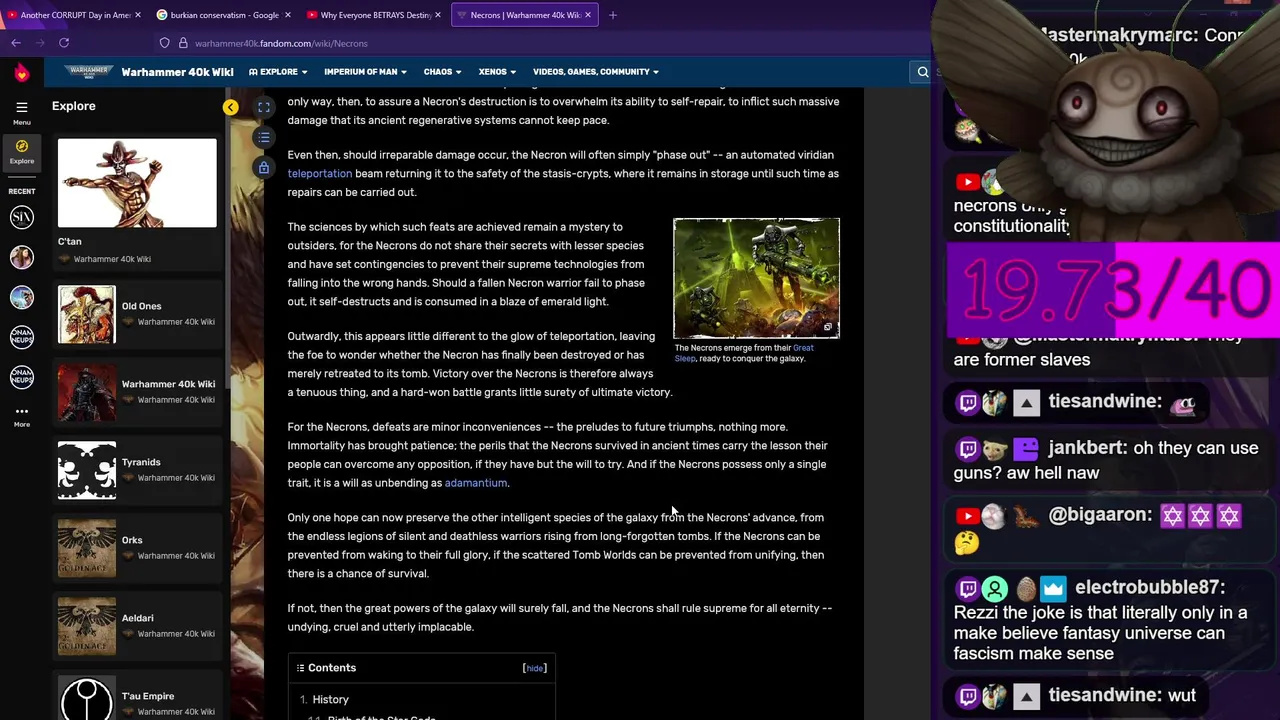1280x720 pixels.
Task: Reload the page with refresh icon
Action: tap(64, 43)
